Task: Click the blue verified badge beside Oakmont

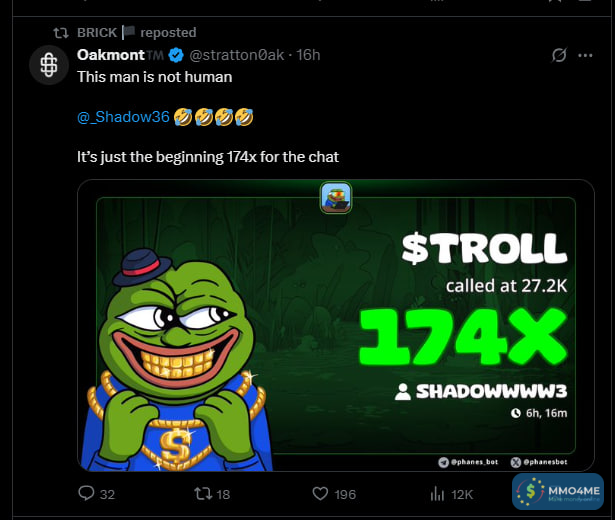Action: 177,54
